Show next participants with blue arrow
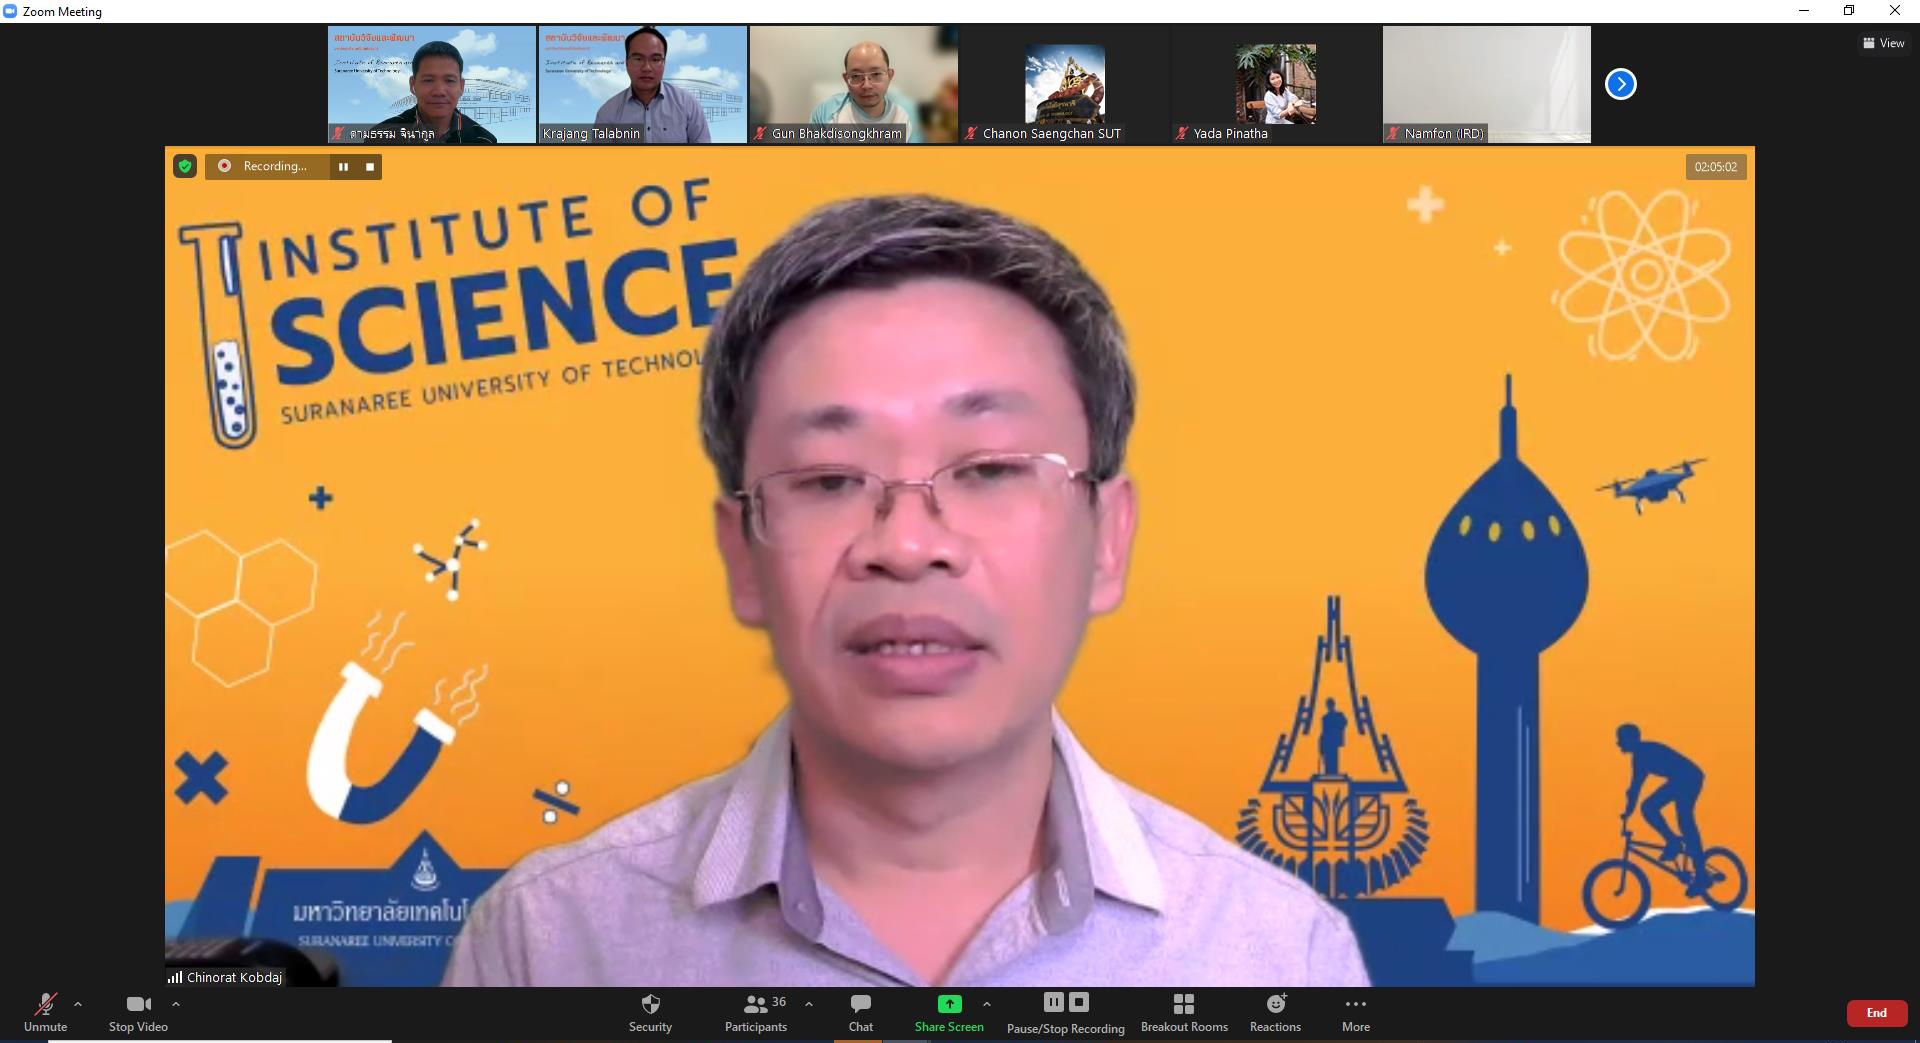 coord(1620,84)
